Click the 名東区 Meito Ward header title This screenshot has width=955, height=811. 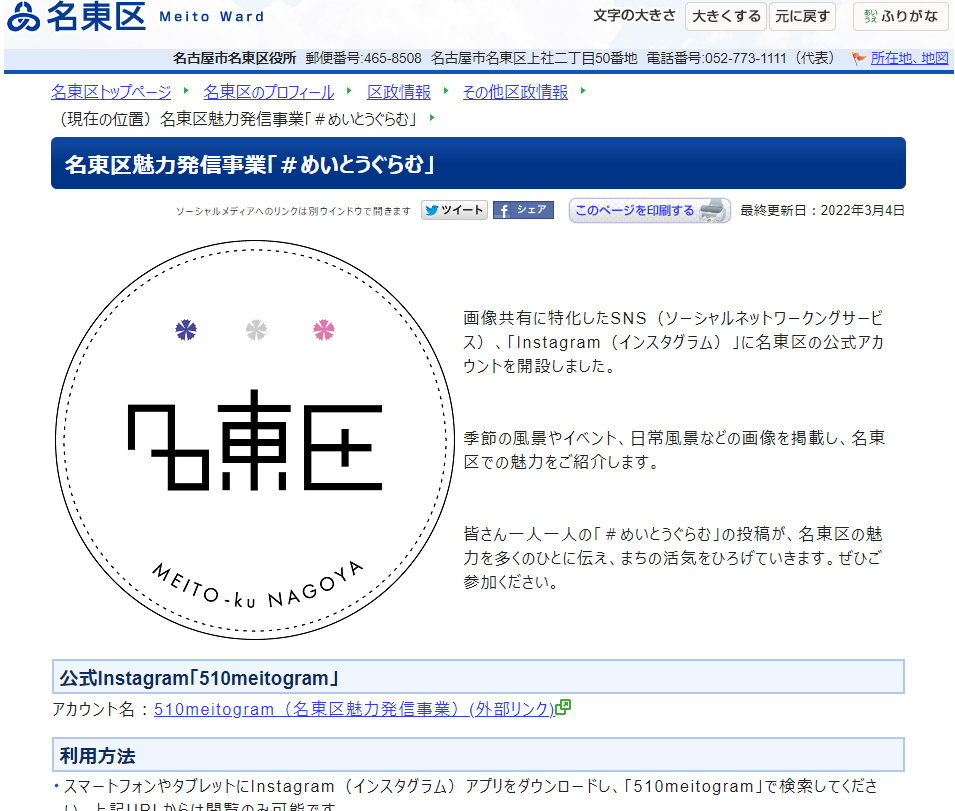155,16
